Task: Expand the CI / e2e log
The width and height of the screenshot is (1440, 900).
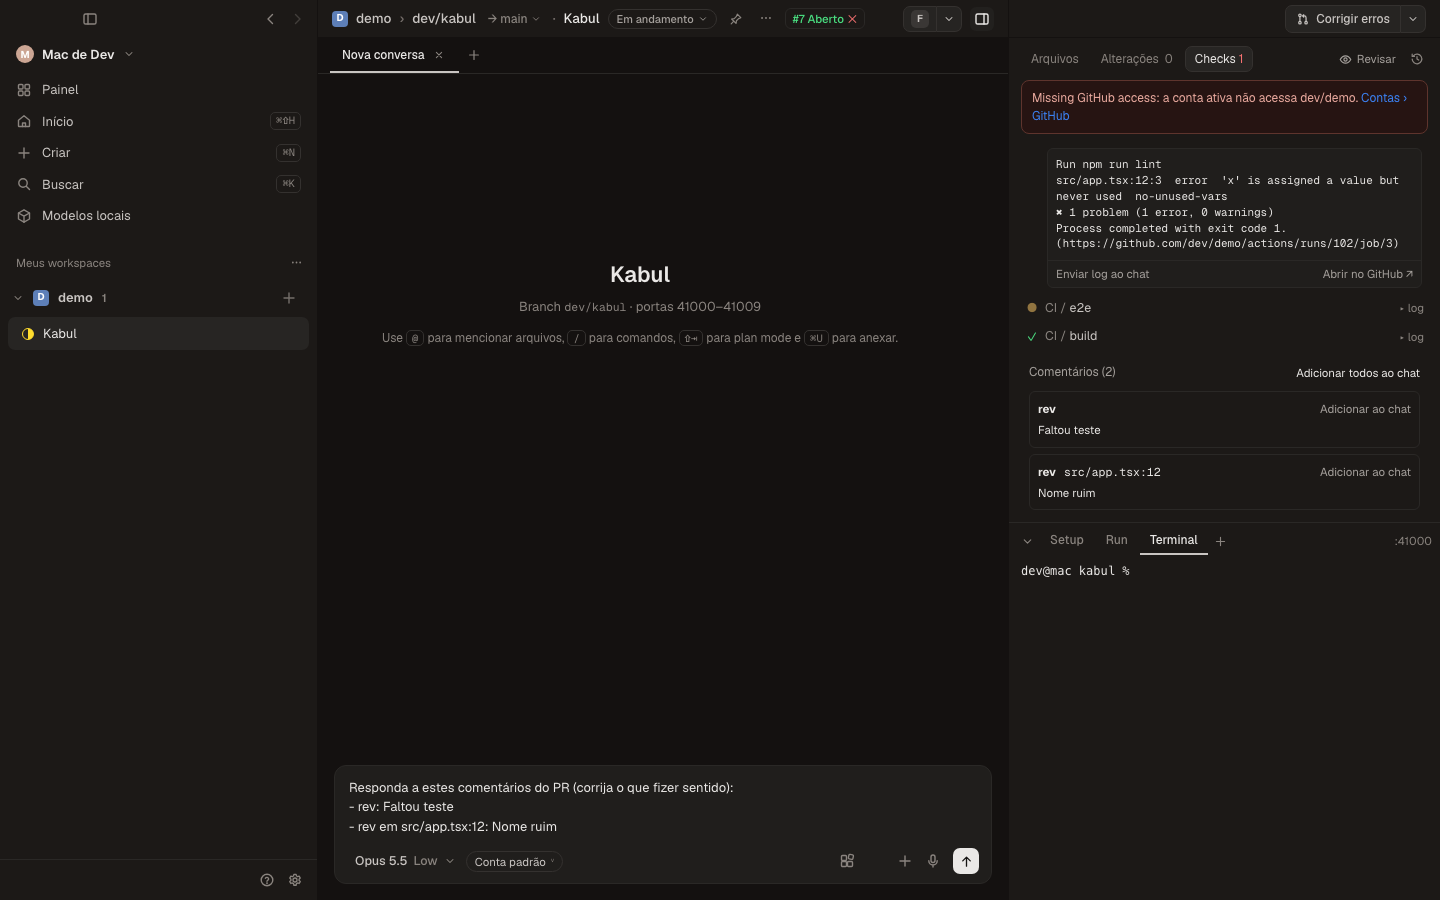Action: click(x=1412, y=308)
